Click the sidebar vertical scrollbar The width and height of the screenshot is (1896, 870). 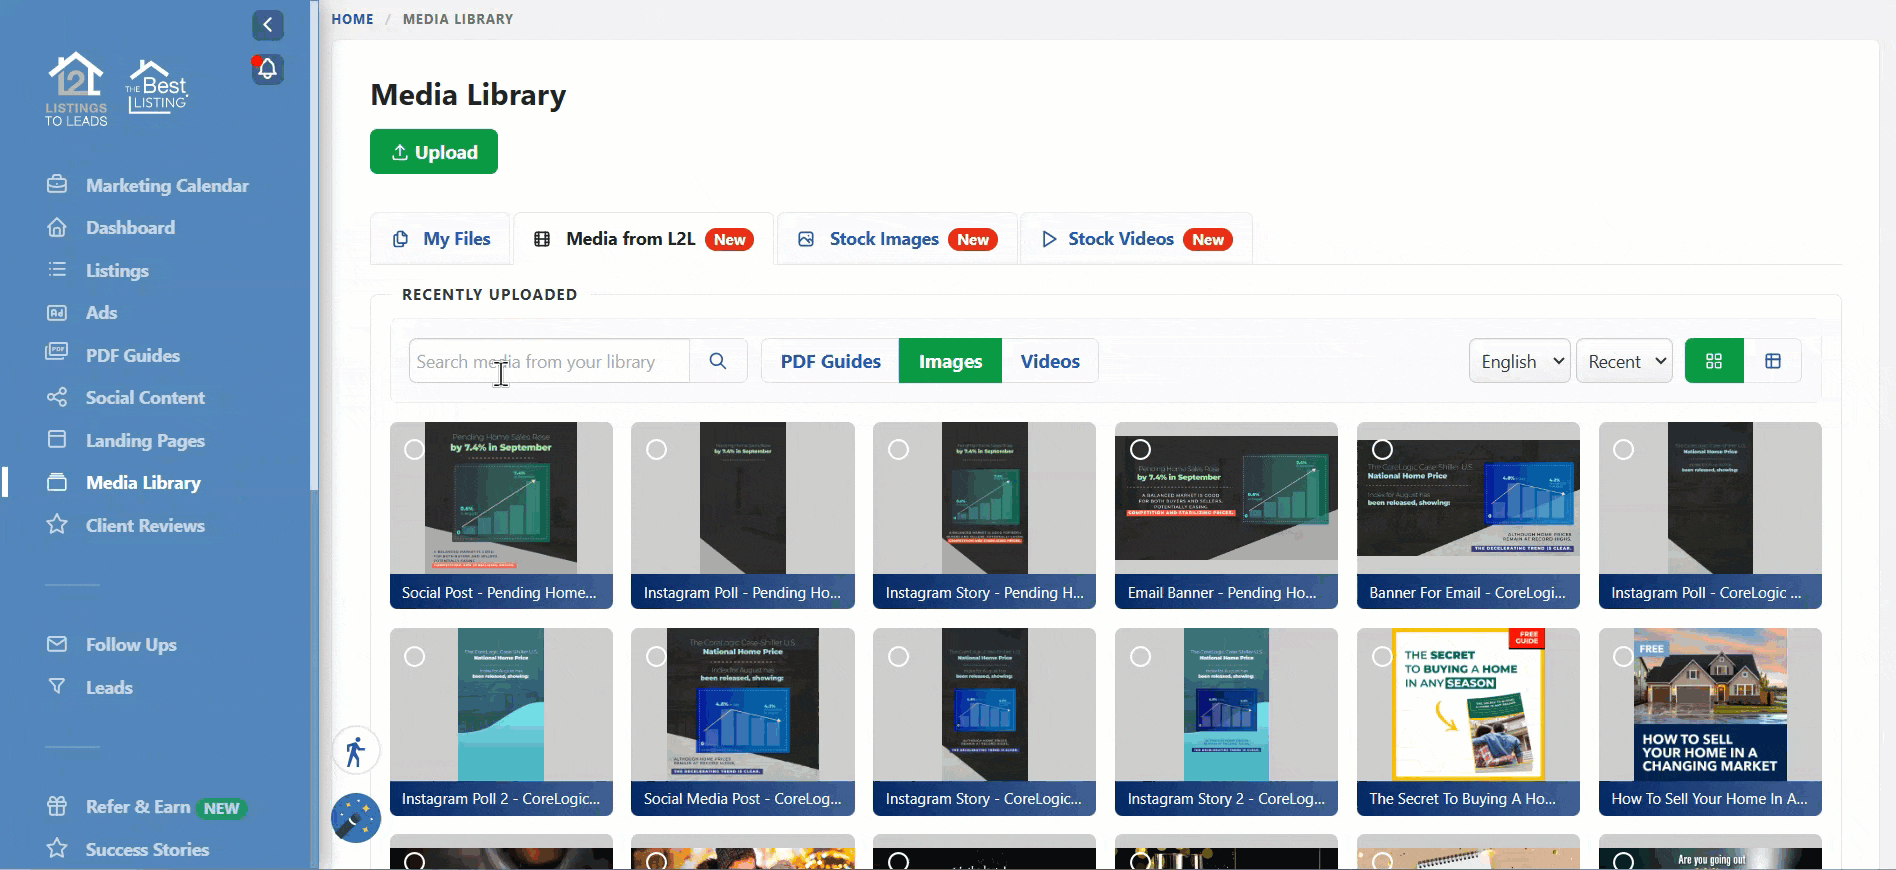(314, 245)
